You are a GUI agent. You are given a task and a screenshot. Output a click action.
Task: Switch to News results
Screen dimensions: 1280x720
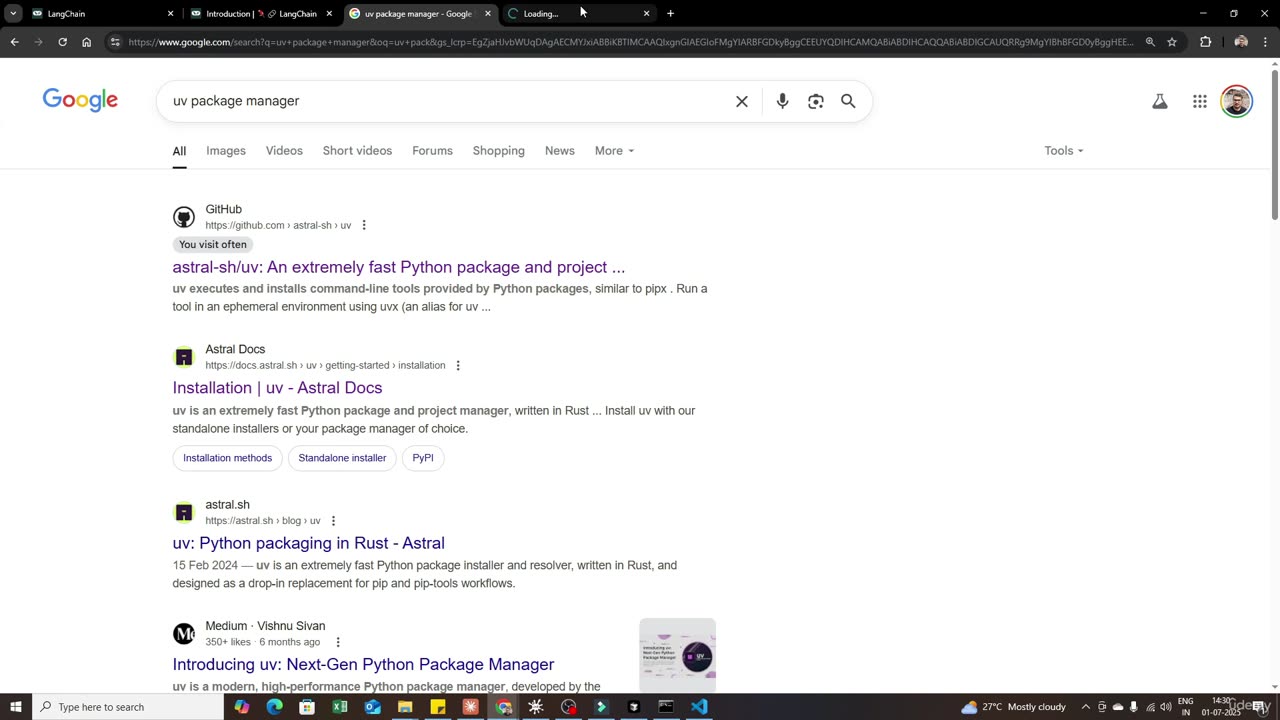(x=560, y=151)
